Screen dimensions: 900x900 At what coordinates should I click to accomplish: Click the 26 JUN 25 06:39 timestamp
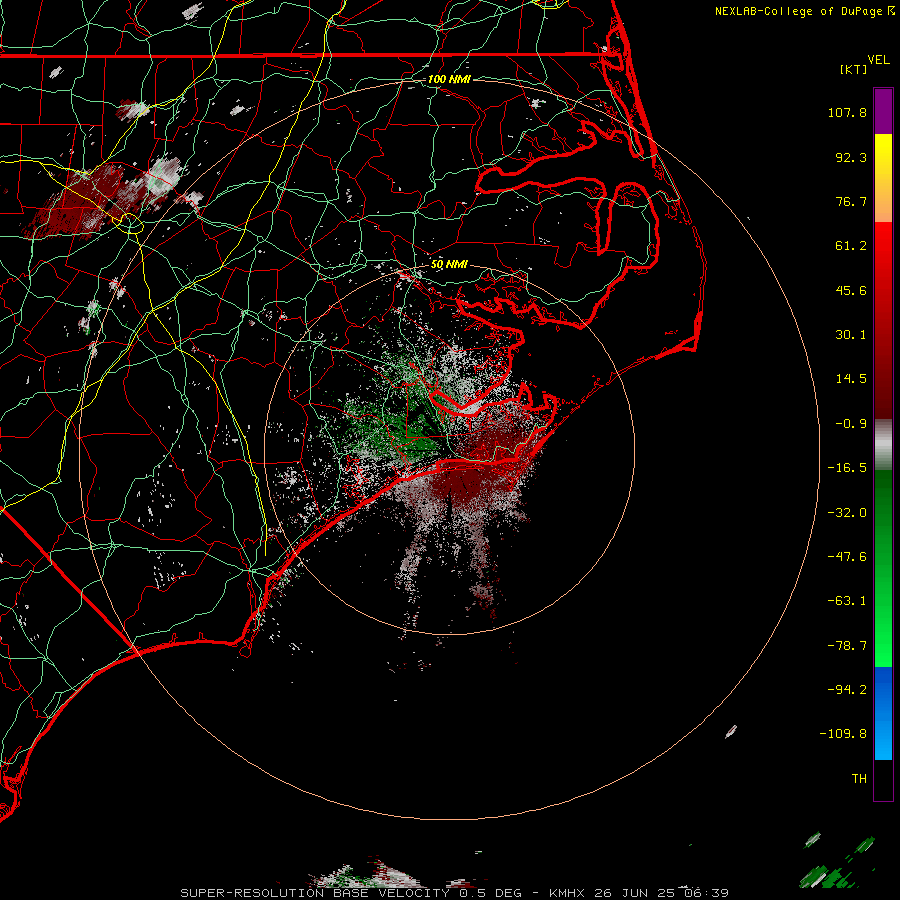pyautogui.click(x=661, y=893)
